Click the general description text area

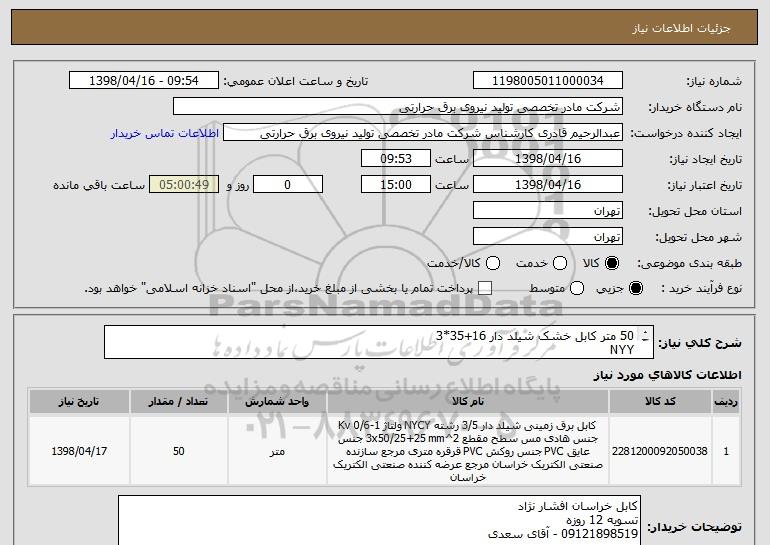click(x=379, y=342)
